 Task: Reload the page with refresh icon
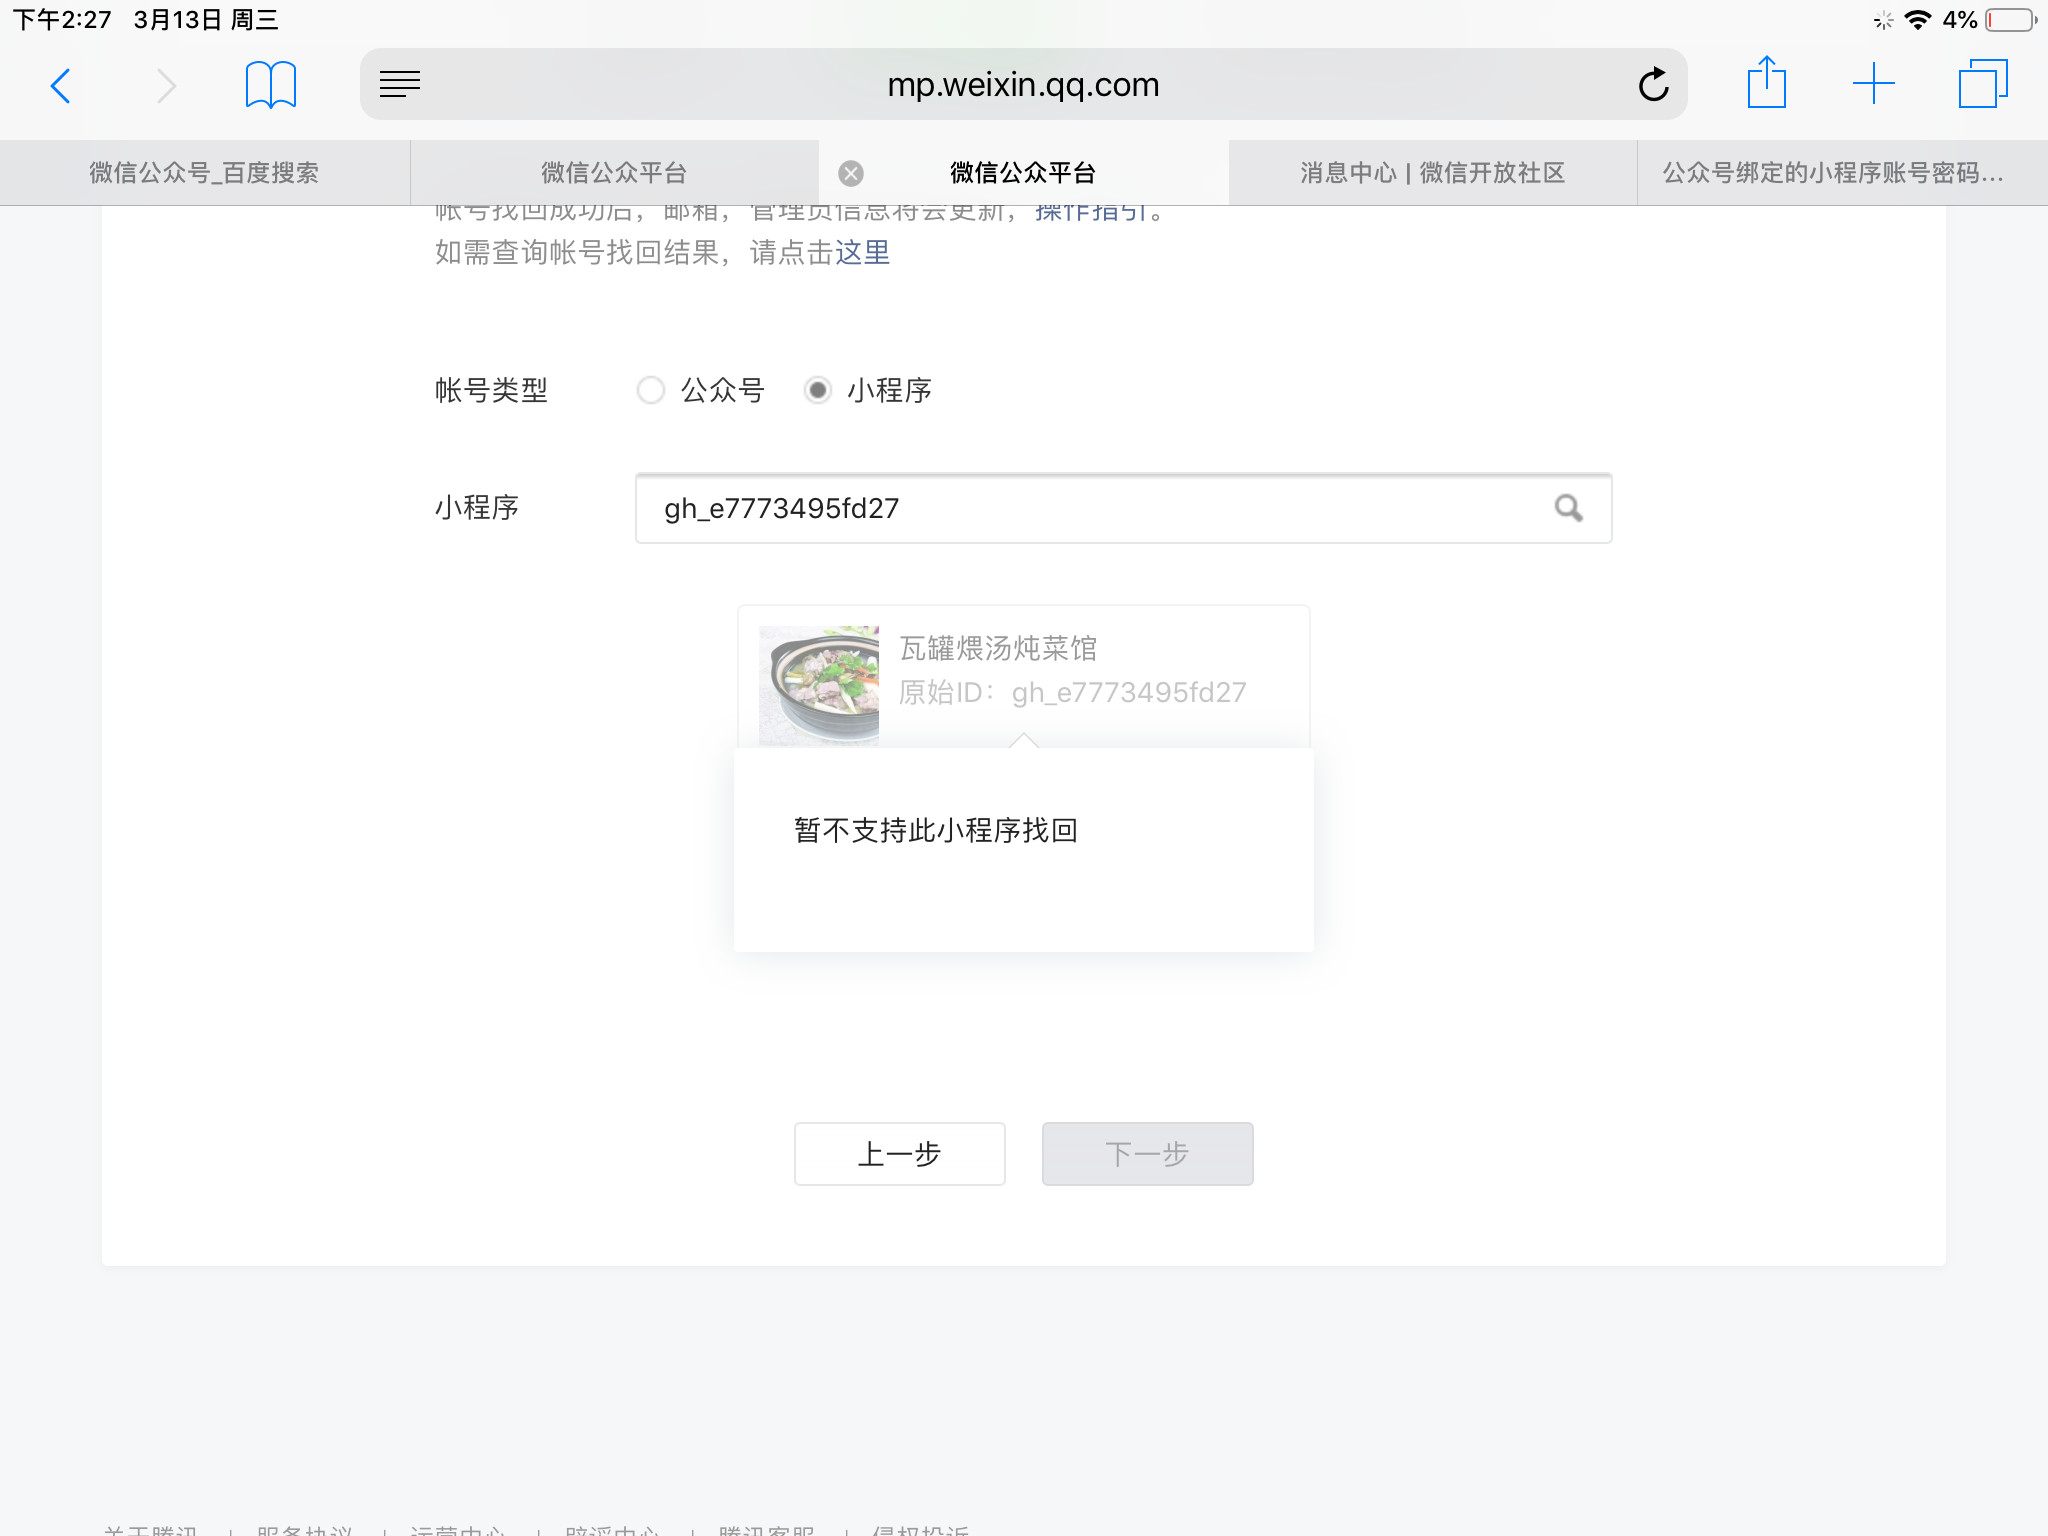coord(1653,85)
